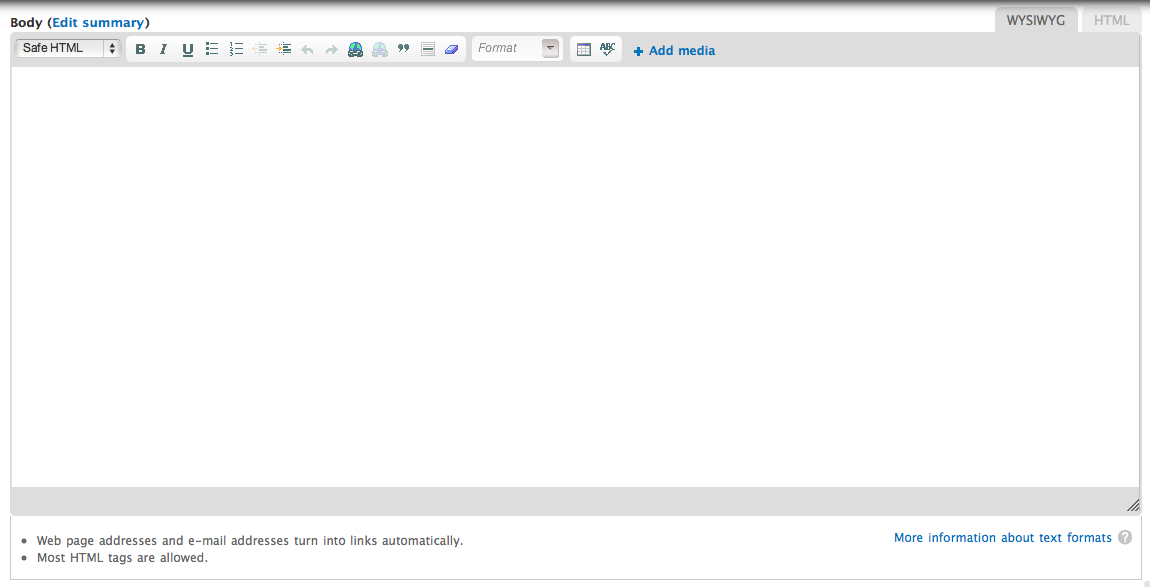Insert a blockquote

coord(404,49)
